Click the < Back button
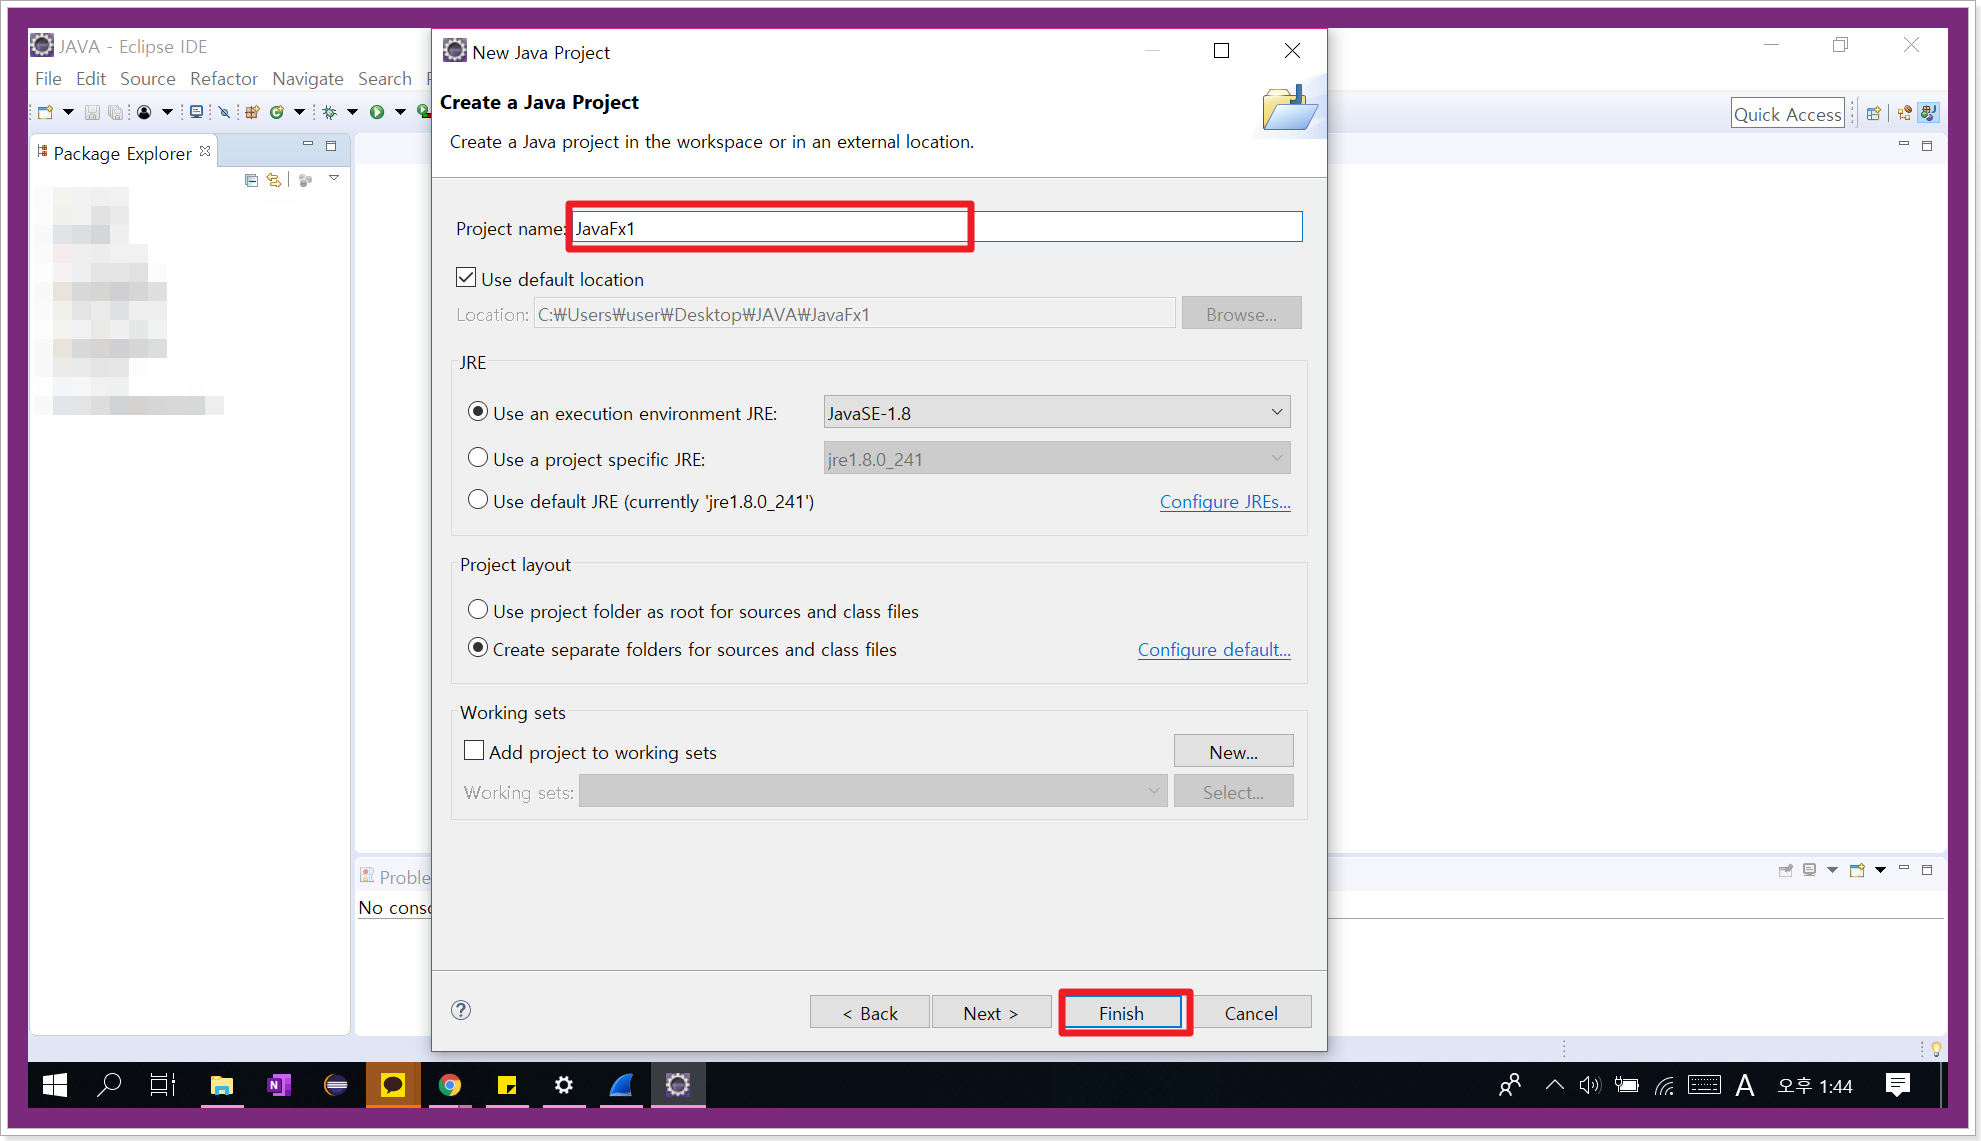Image resolution: width=1981 pixels, height=1141 pixels. tap(870, 1013)
